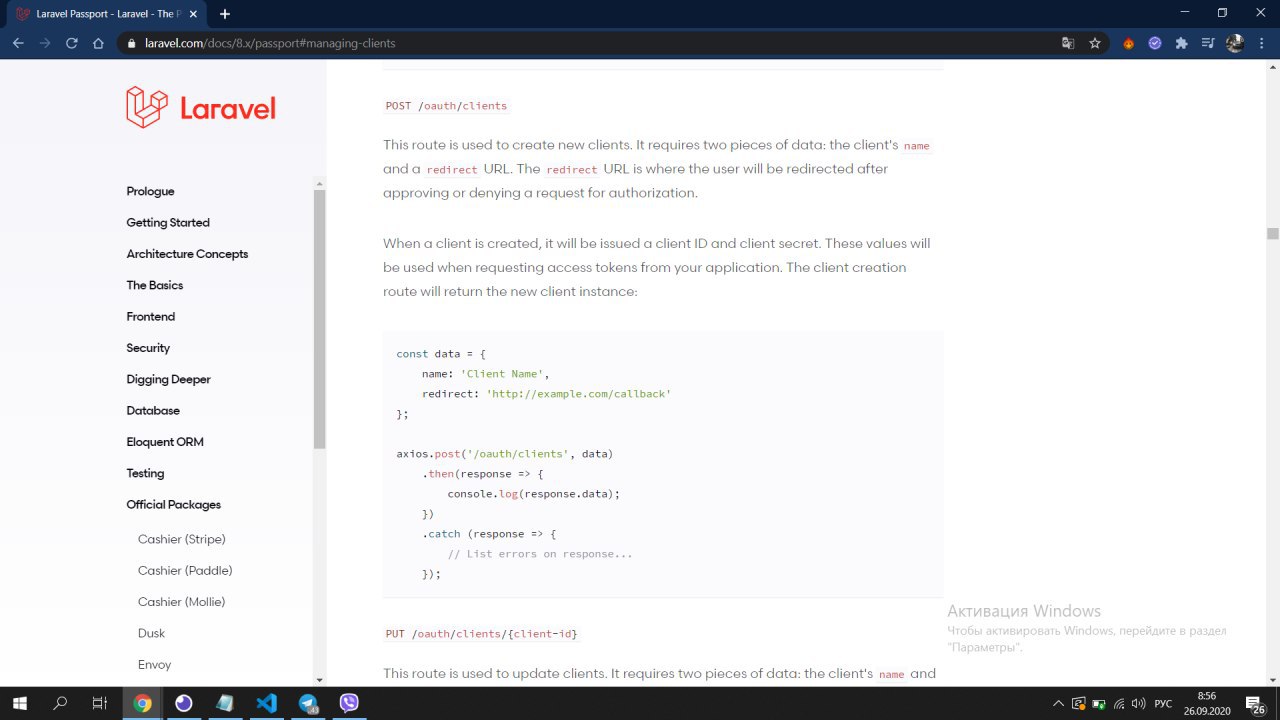The image size is (1280, 720).
Task: Open the Cashier (Stripe) docs link
Action: [x=182, y=539]
